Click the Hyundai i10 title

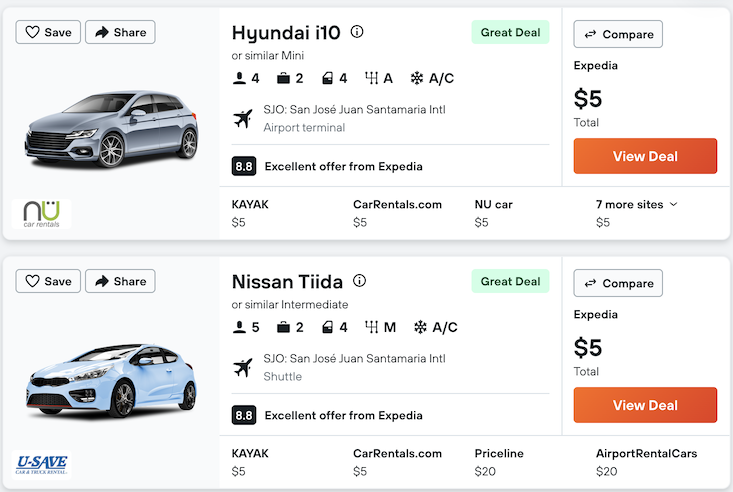286,33
